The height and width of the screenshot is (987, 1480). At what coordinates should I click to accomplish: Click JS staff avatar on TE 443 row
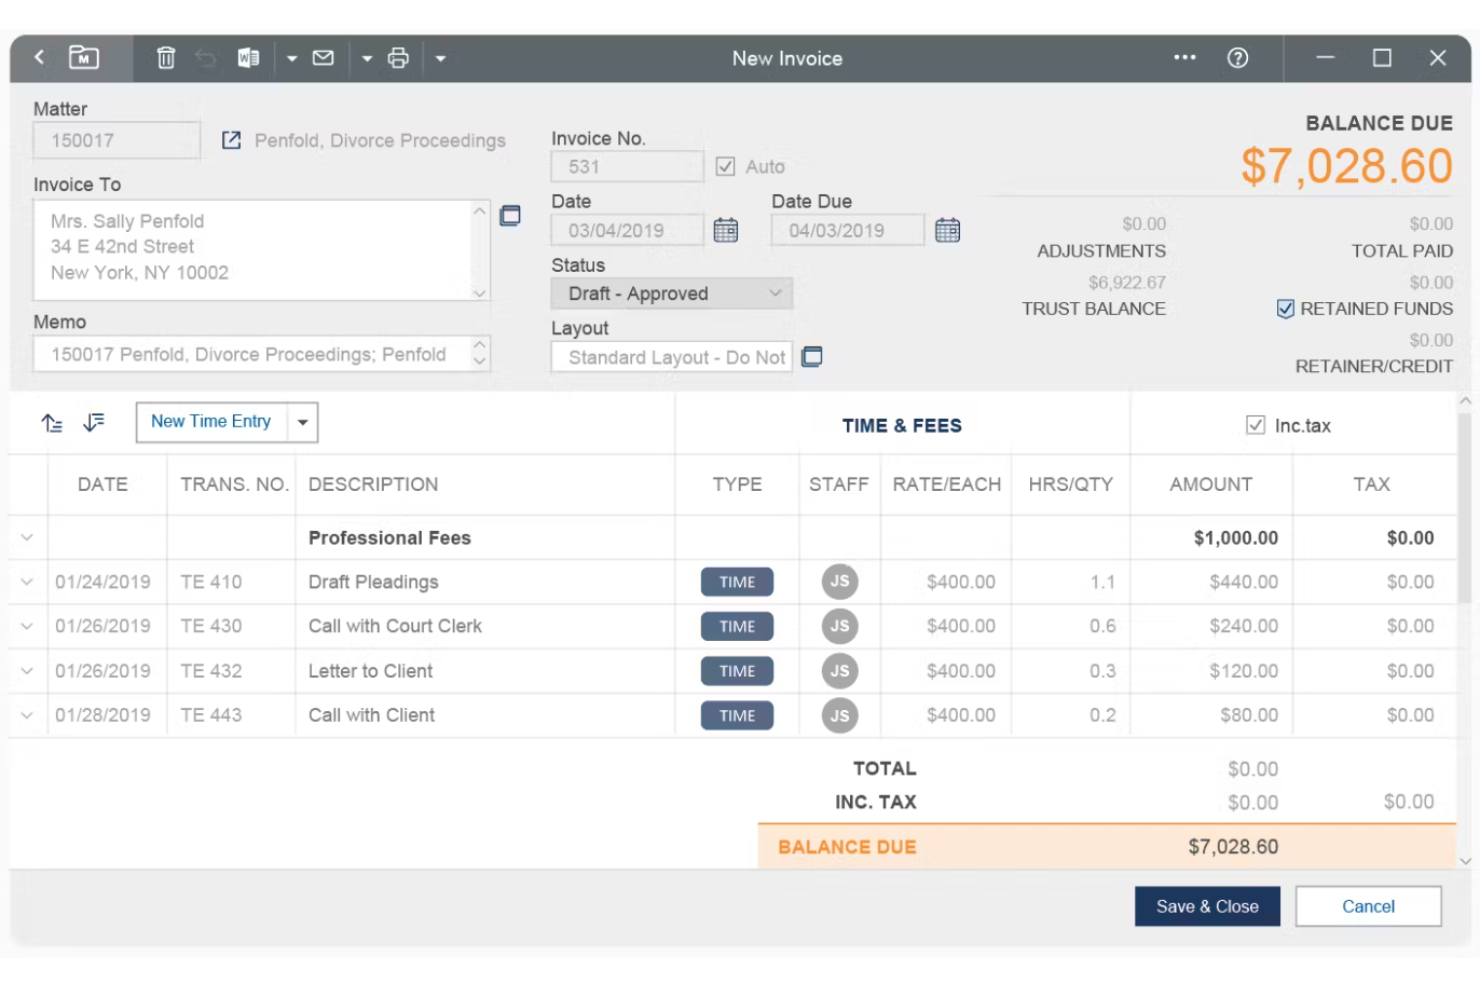tap(840, 715)
